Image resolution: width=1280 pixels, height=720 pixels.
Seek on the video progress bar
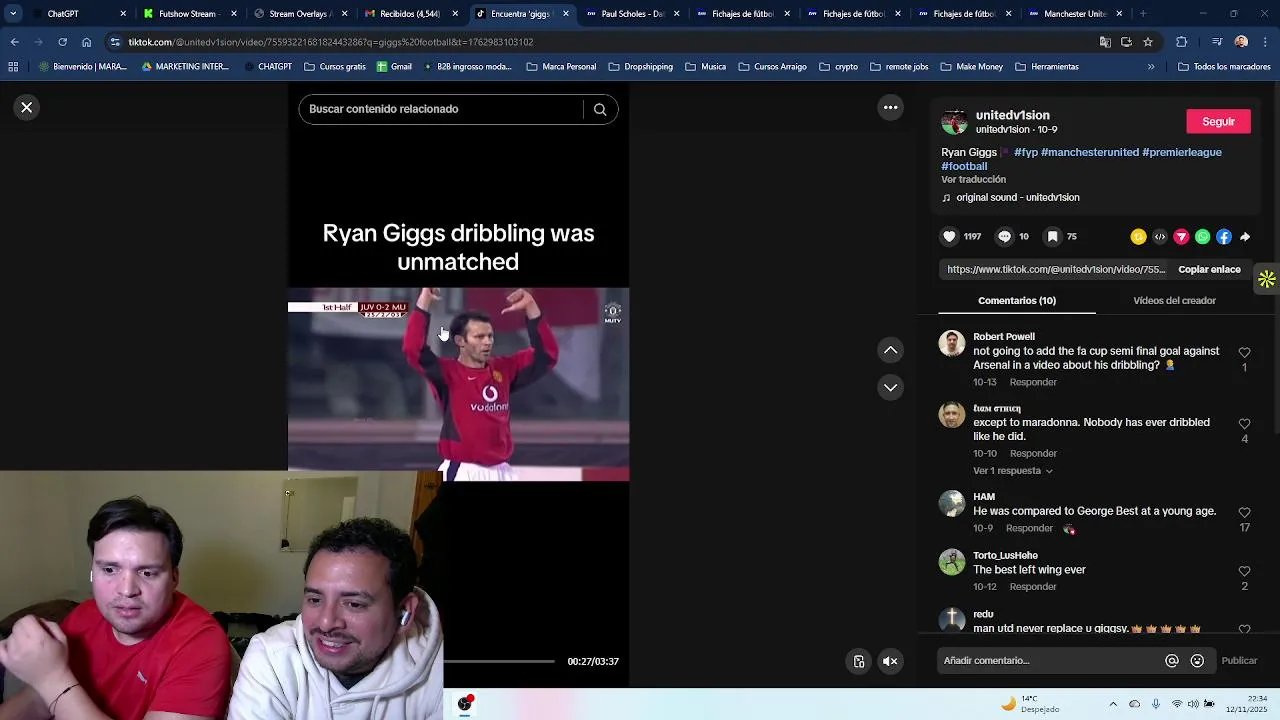[x=499, y=661]
